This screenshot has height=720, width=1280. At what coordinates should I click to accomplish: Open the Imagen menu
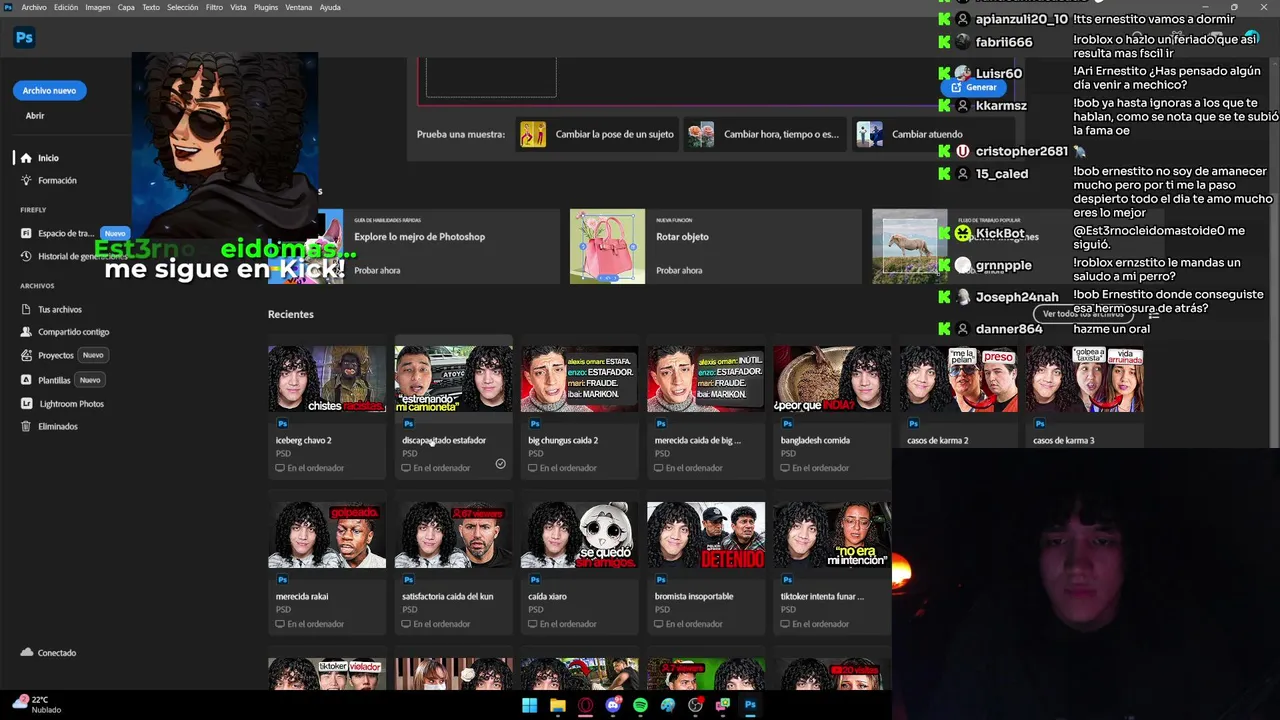pyautogui.click(x=98, y=7)
